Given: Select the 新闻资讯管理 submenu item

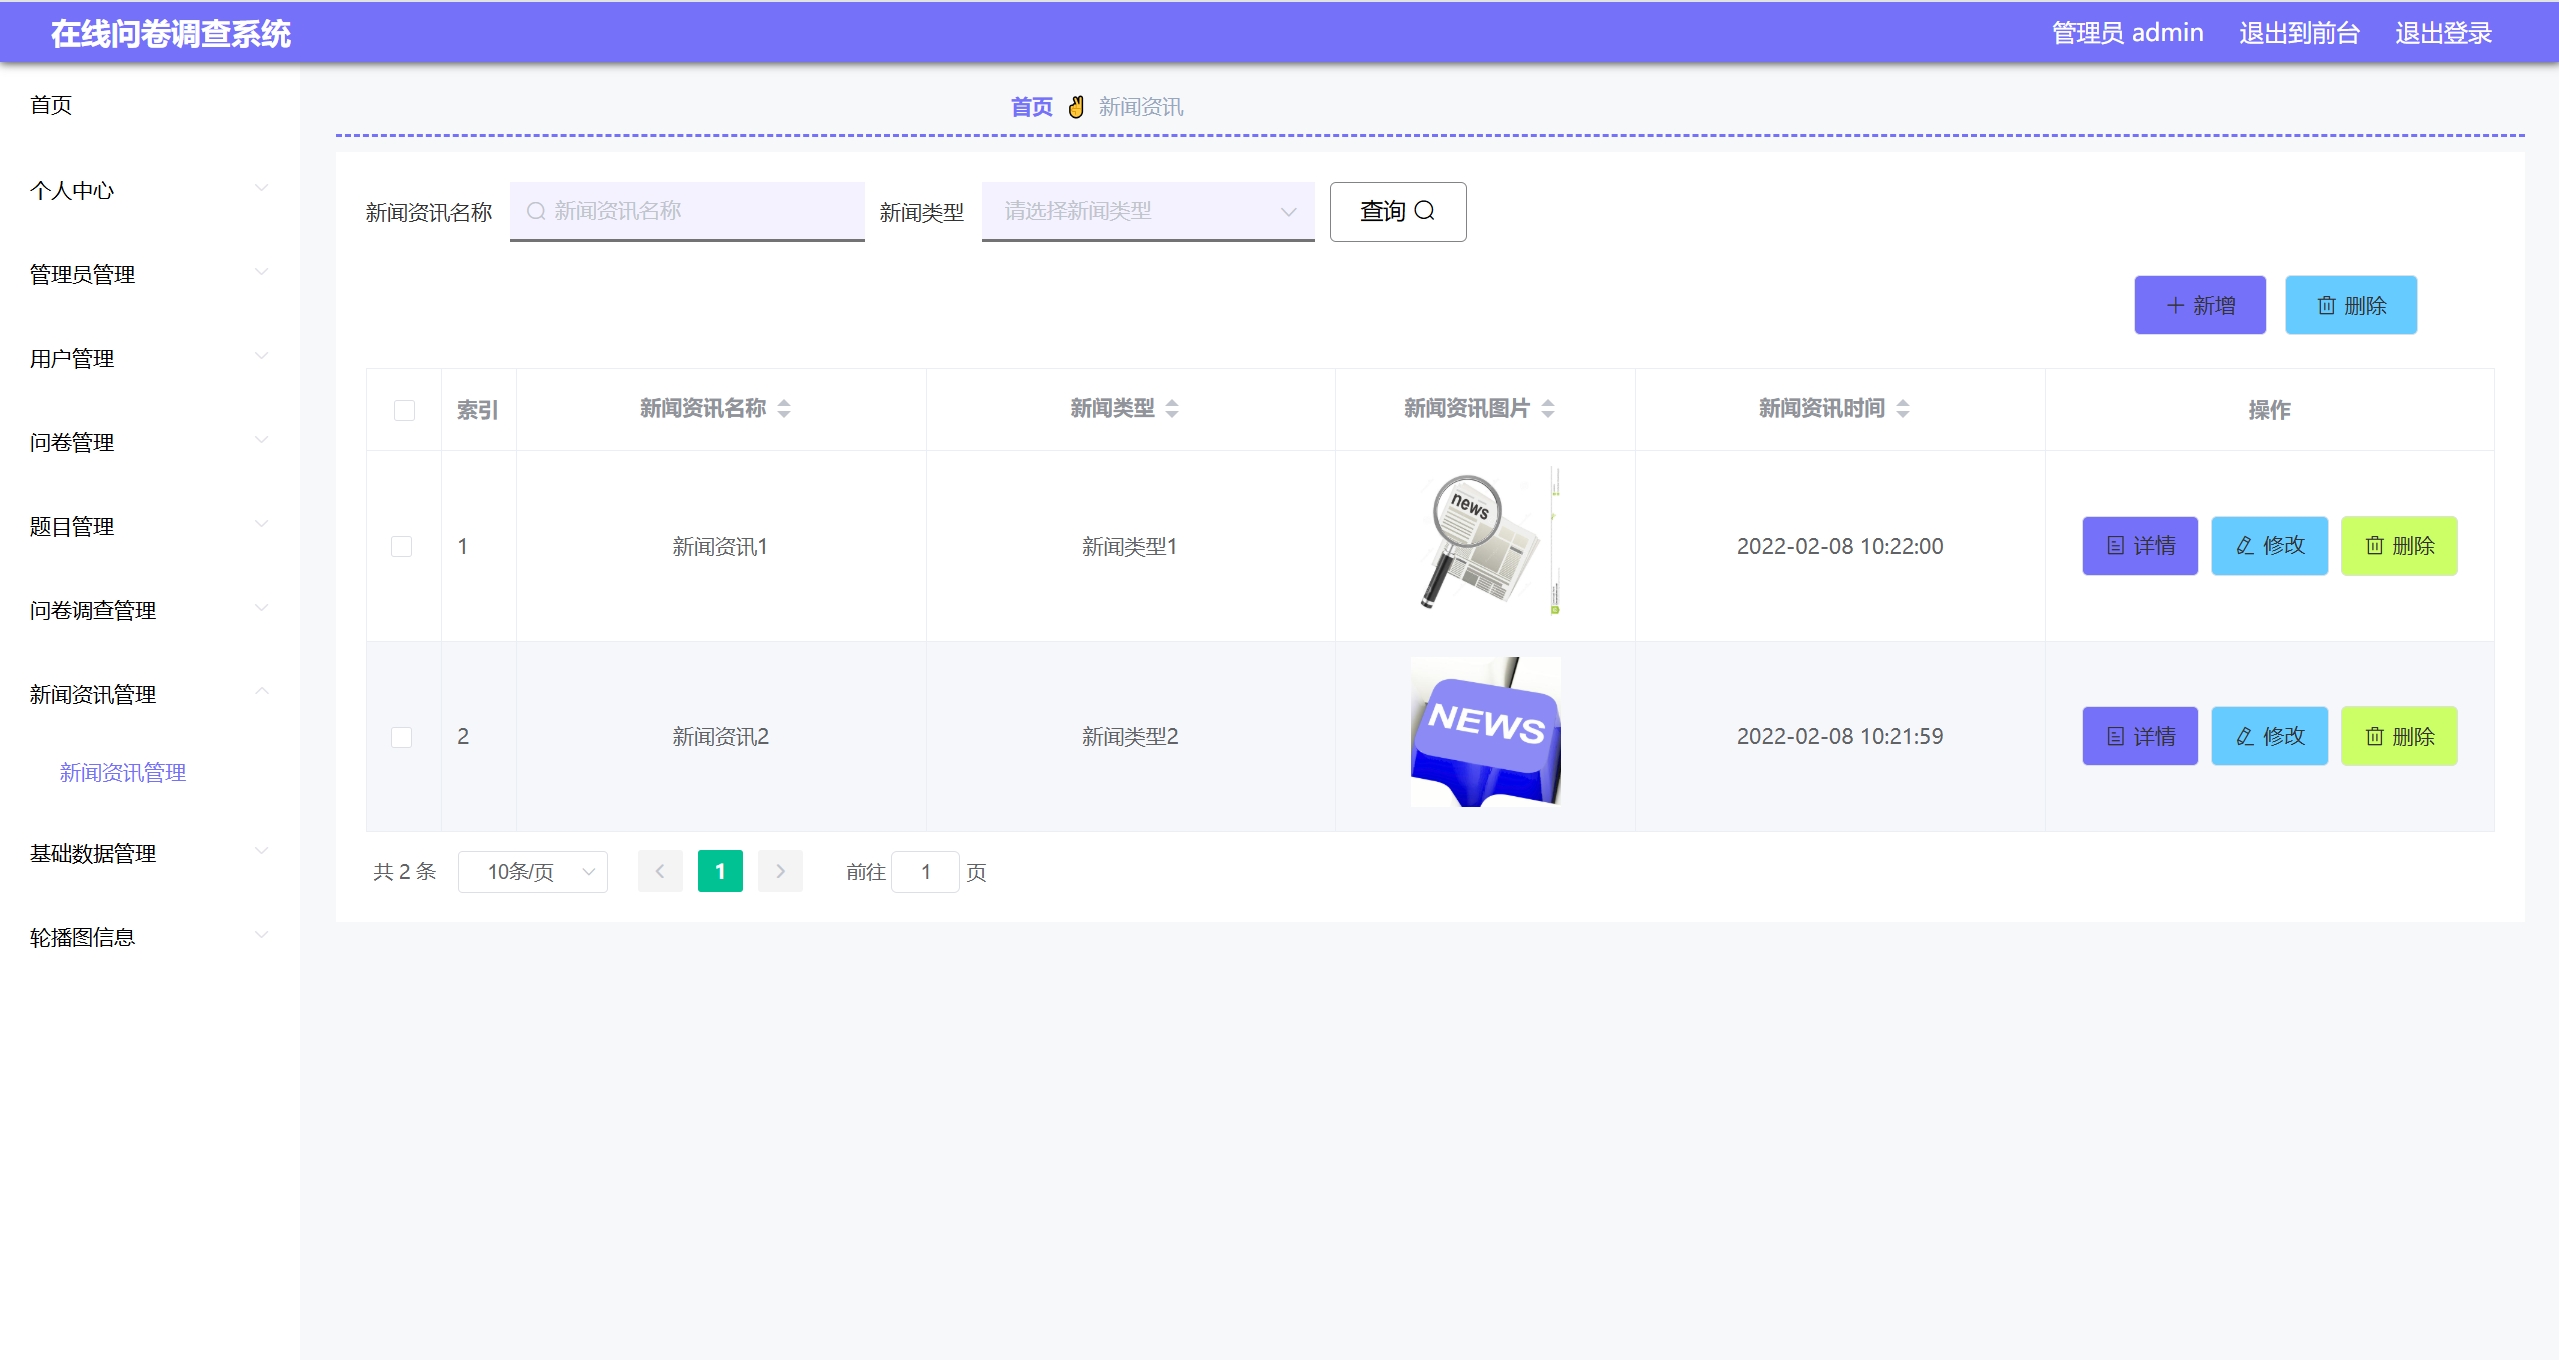Looking at the screenshot, I should point(123,773).
